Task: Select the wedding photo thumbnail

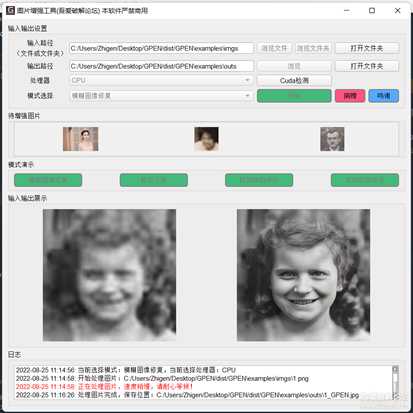Action: tap(81, 139)
